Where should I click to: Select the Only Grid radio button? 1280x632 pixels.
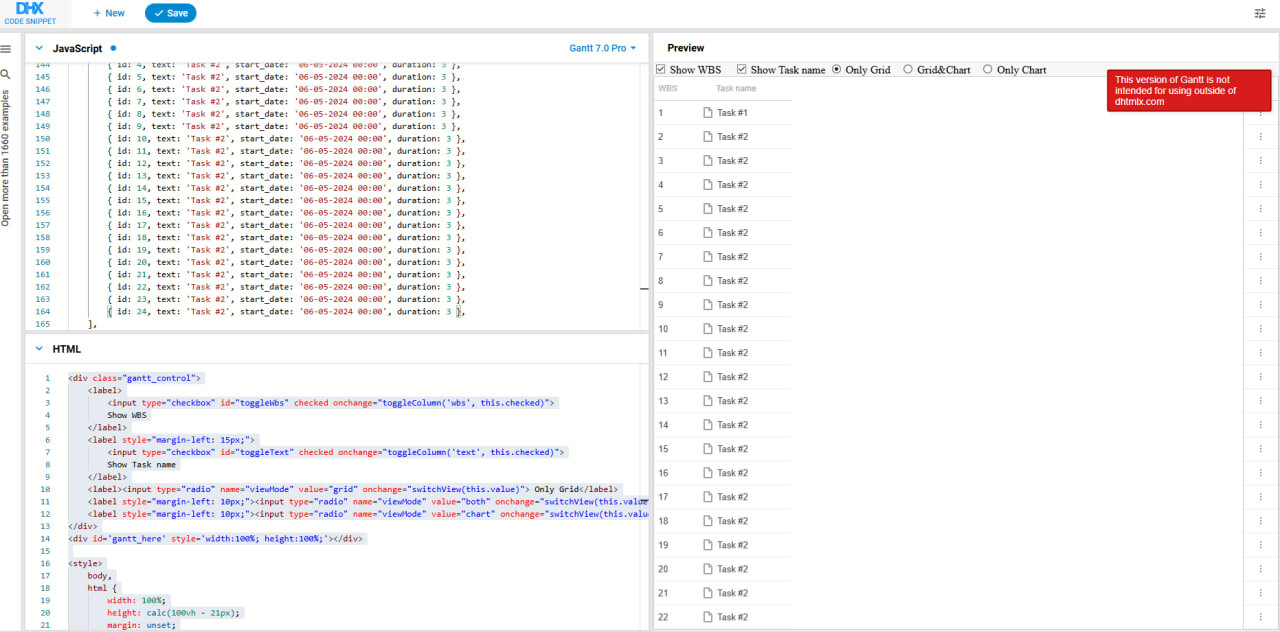click(837, 70)
